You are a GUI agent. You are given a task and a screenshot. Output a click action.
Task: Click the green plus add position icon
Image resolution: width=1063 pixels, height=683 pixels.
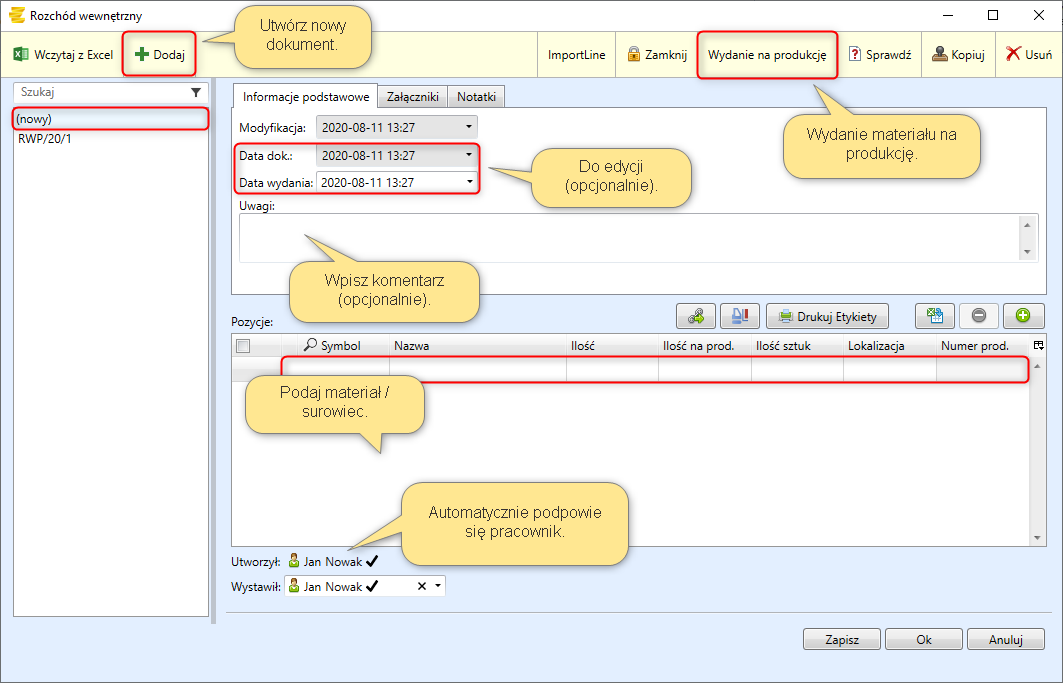pyautogui.click(x=1023, y=316)
